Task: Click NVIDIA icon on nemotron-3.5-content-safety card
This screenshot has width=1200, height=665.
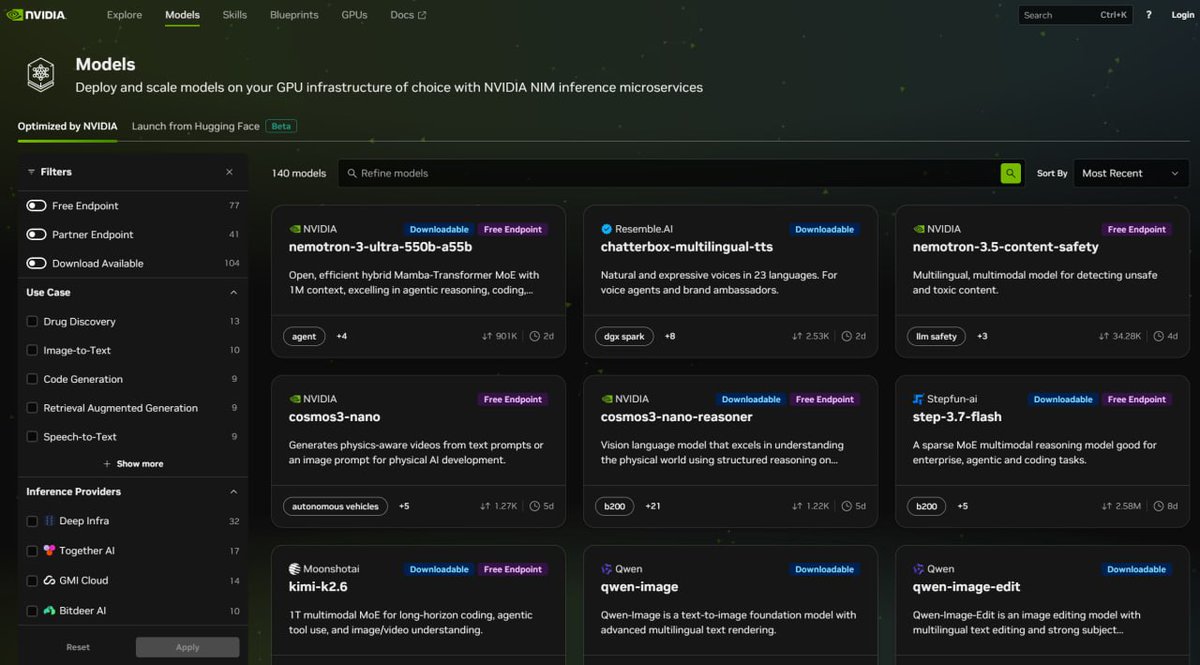Action: click(918, 229)
